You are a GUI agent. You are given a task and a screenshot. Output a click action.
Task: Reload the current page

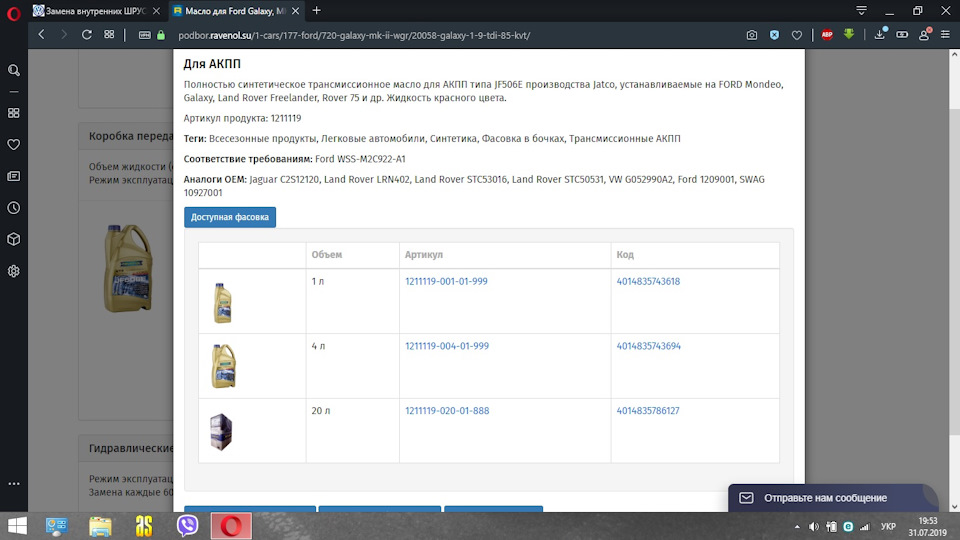point(86,35)
